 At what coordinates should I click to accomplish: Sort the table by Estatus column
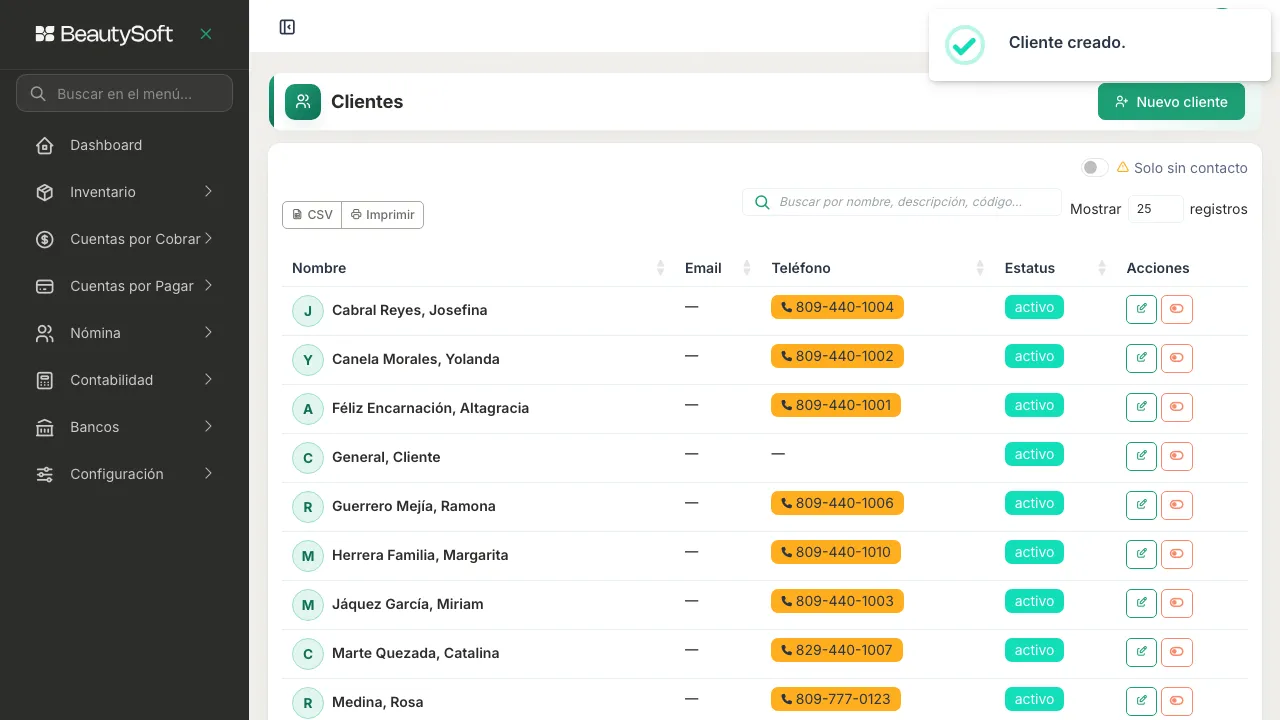pyautogui.click(x=1056, y=268)
